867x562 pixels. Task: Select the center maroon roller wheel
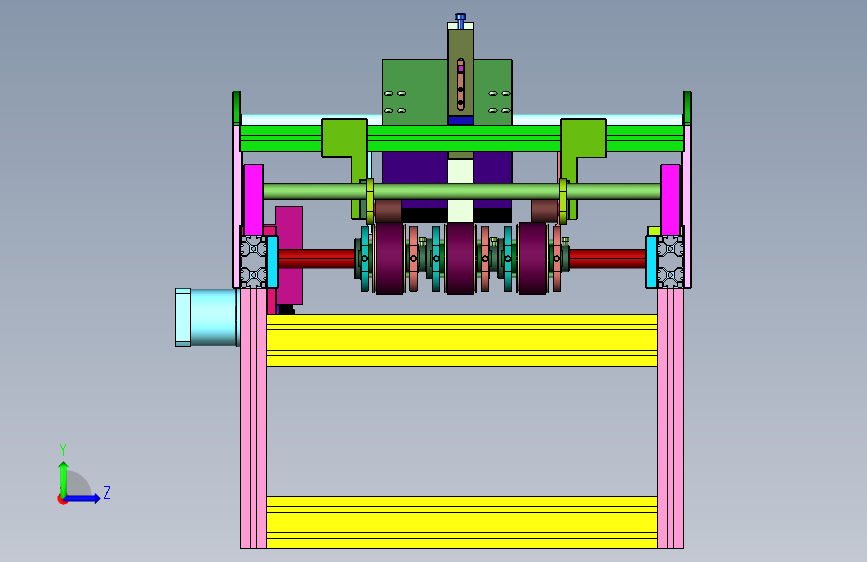click(461, 258)
